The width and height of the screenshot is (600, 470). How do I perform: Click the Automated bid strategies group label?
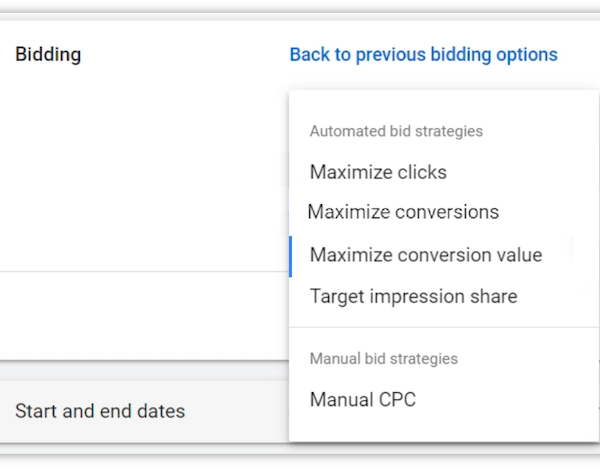coord(396,131)
